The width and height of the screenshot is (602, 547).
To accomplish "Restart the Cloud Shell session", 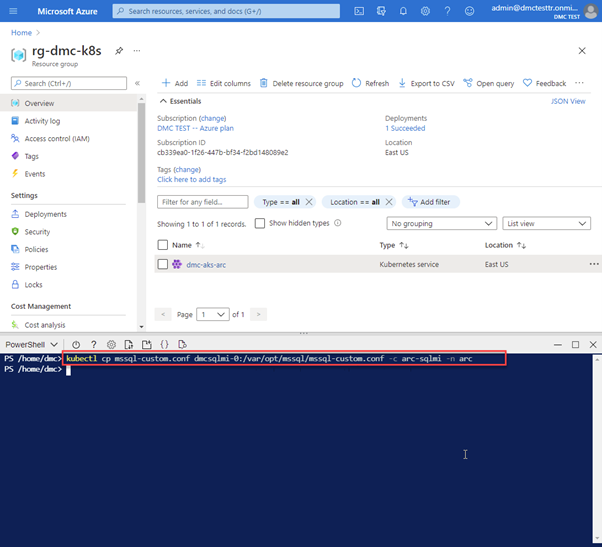I will (x=76, y=344).
